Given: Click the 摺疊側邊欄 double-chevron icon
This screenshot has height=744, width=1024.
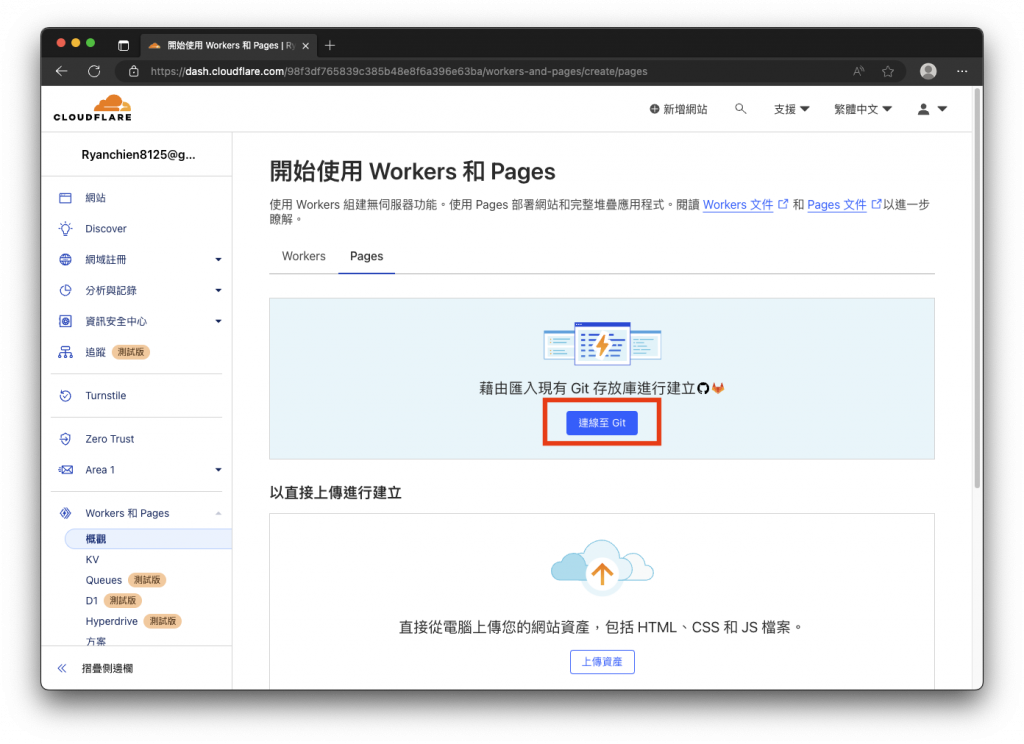Looking at the screenshot, I should 62,668.
